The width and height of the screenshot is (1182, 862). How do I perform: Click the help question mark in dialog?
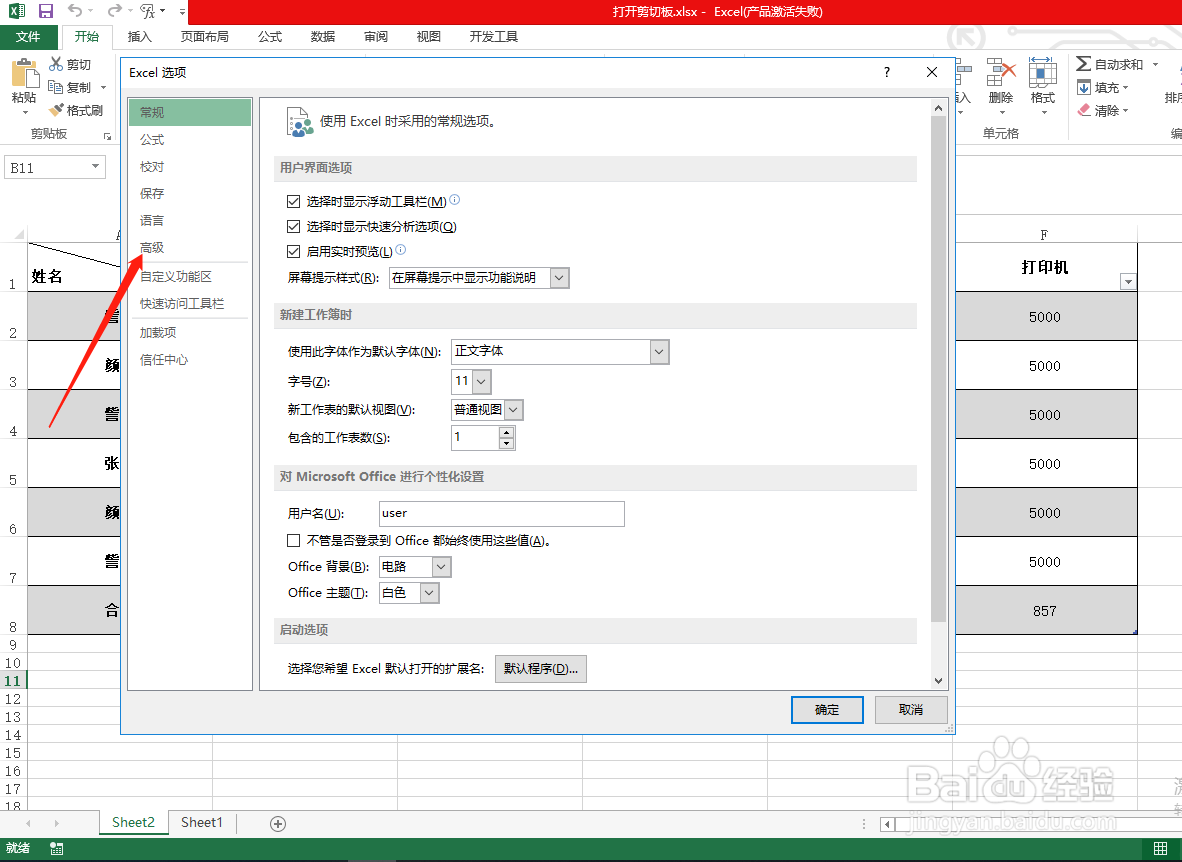tap(886, 72)
